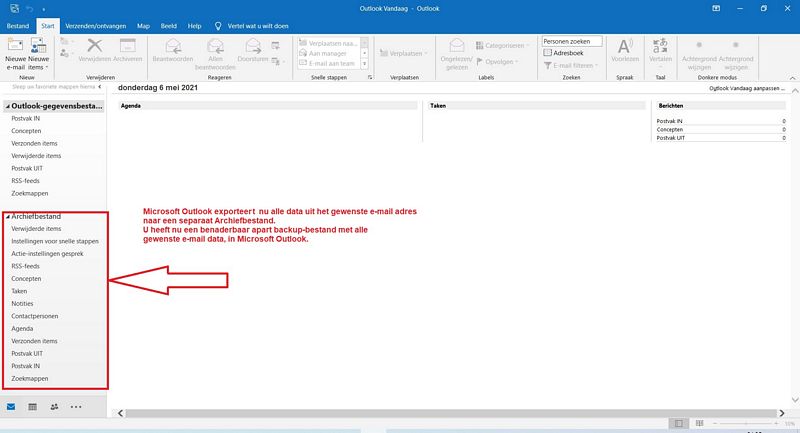This screenshot has width=800, height=433.
Task: Click horizontal scrollbar left arrow
Action: (120, 413)
